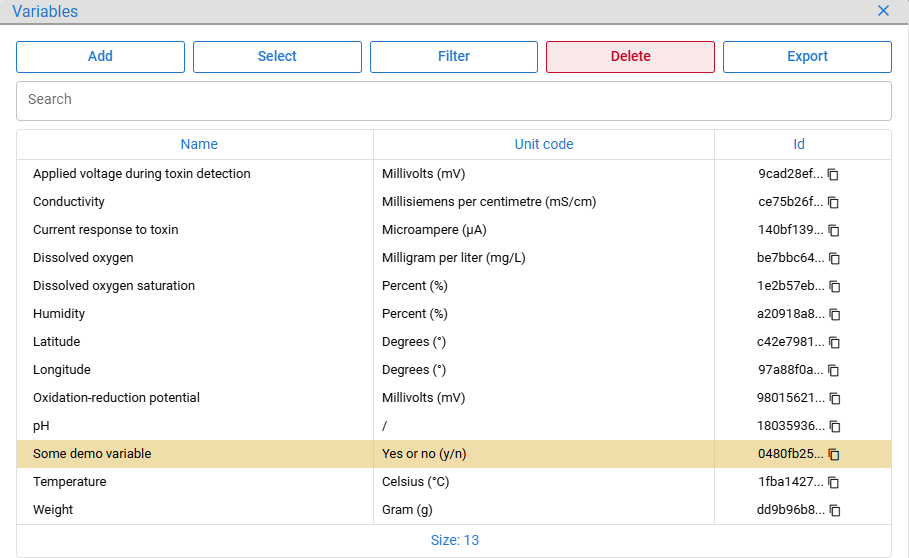Copy the Longitude variable Id
The height and width of the screenshot is (558, 909).
point(834,370)
